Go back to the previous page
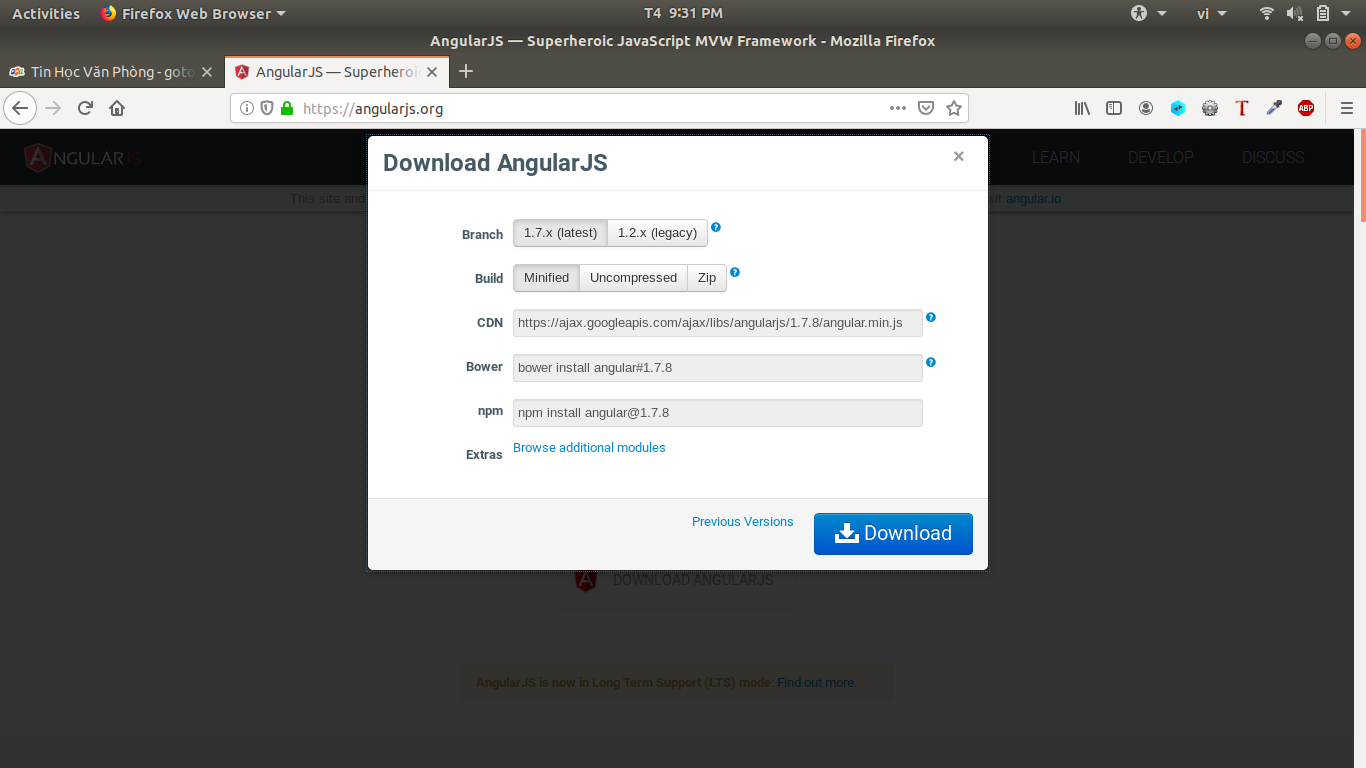The height and width of the screenshot is (768, 1366). (21, 108)
